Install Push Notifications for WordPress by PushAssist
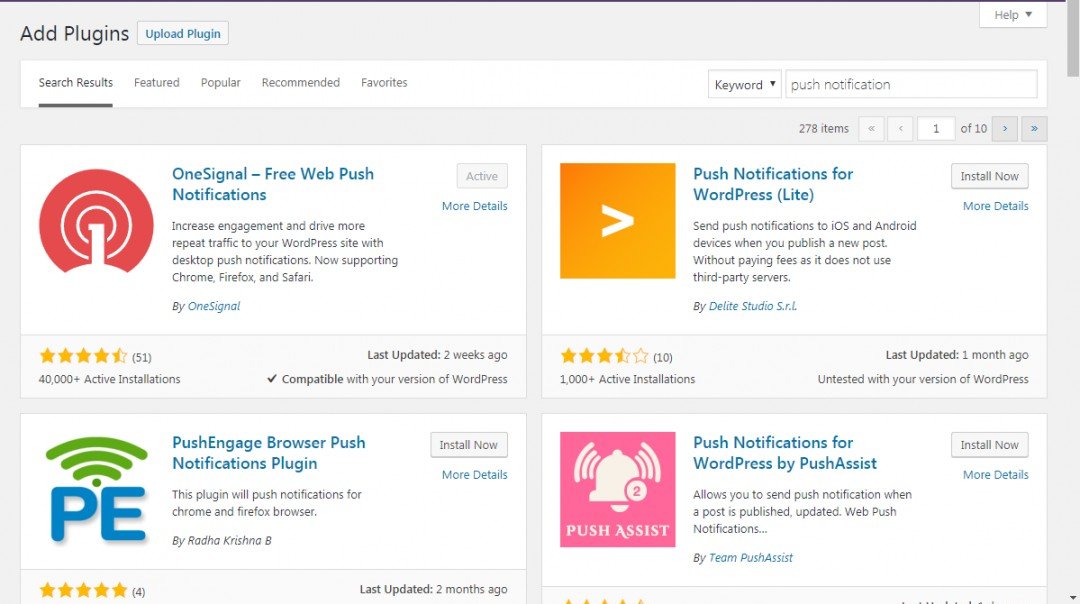This screenshot has height=604, width=1080. (990, 444)
